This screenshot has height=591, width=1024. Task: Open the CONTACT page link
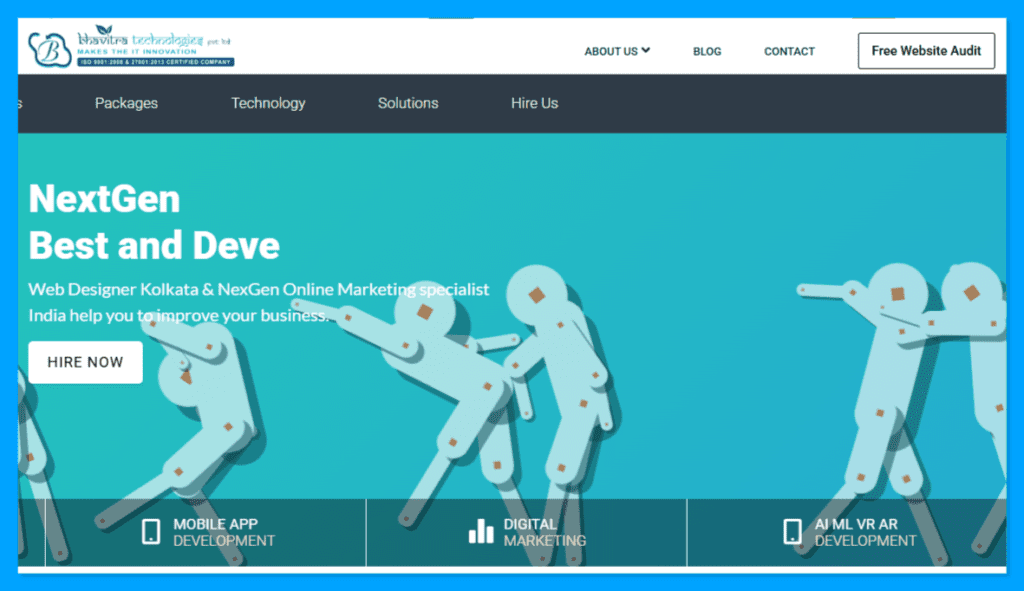tap(789, 51)
